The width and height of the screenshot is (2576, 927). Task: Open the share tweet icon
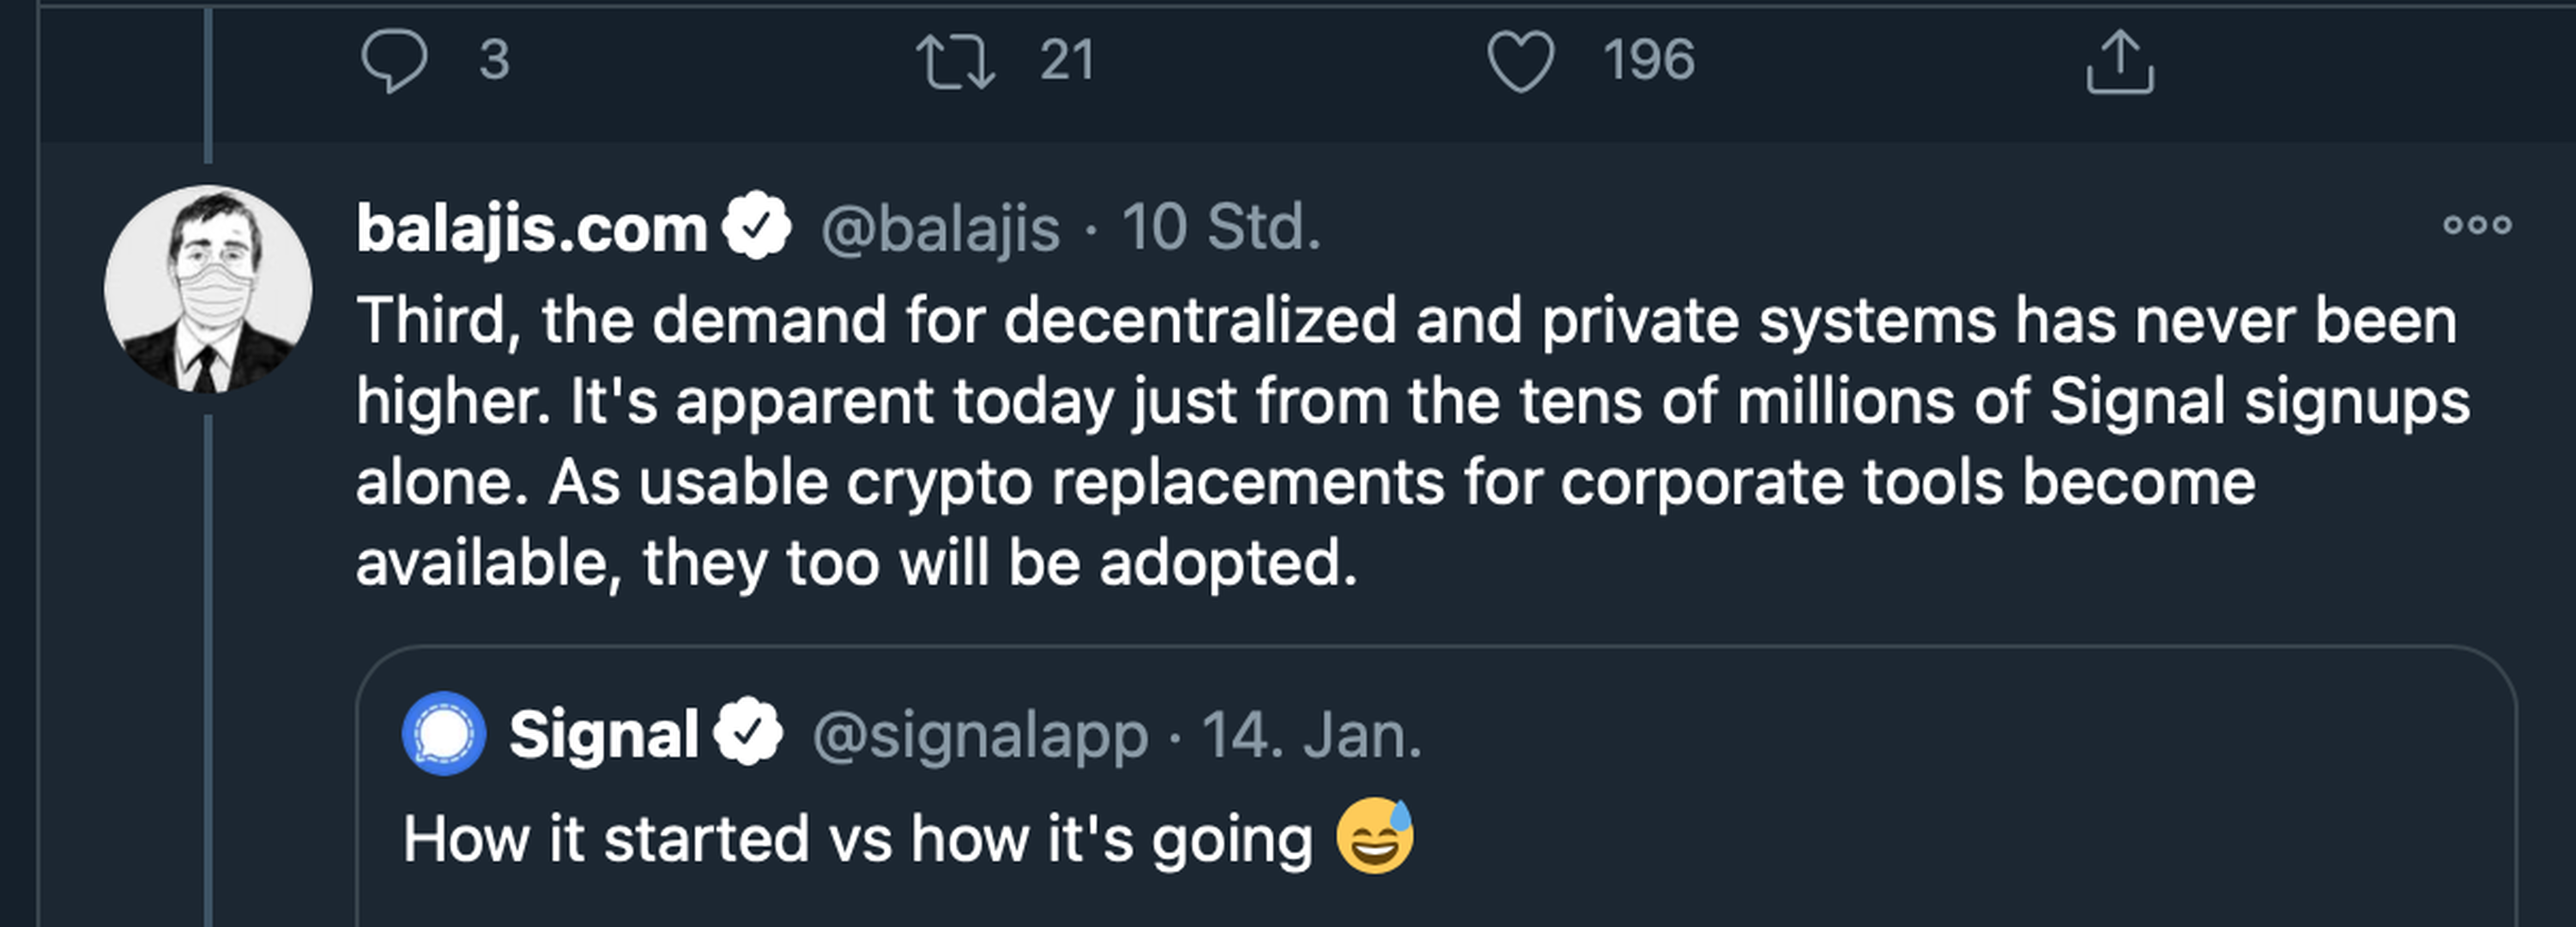[2119, 62]
